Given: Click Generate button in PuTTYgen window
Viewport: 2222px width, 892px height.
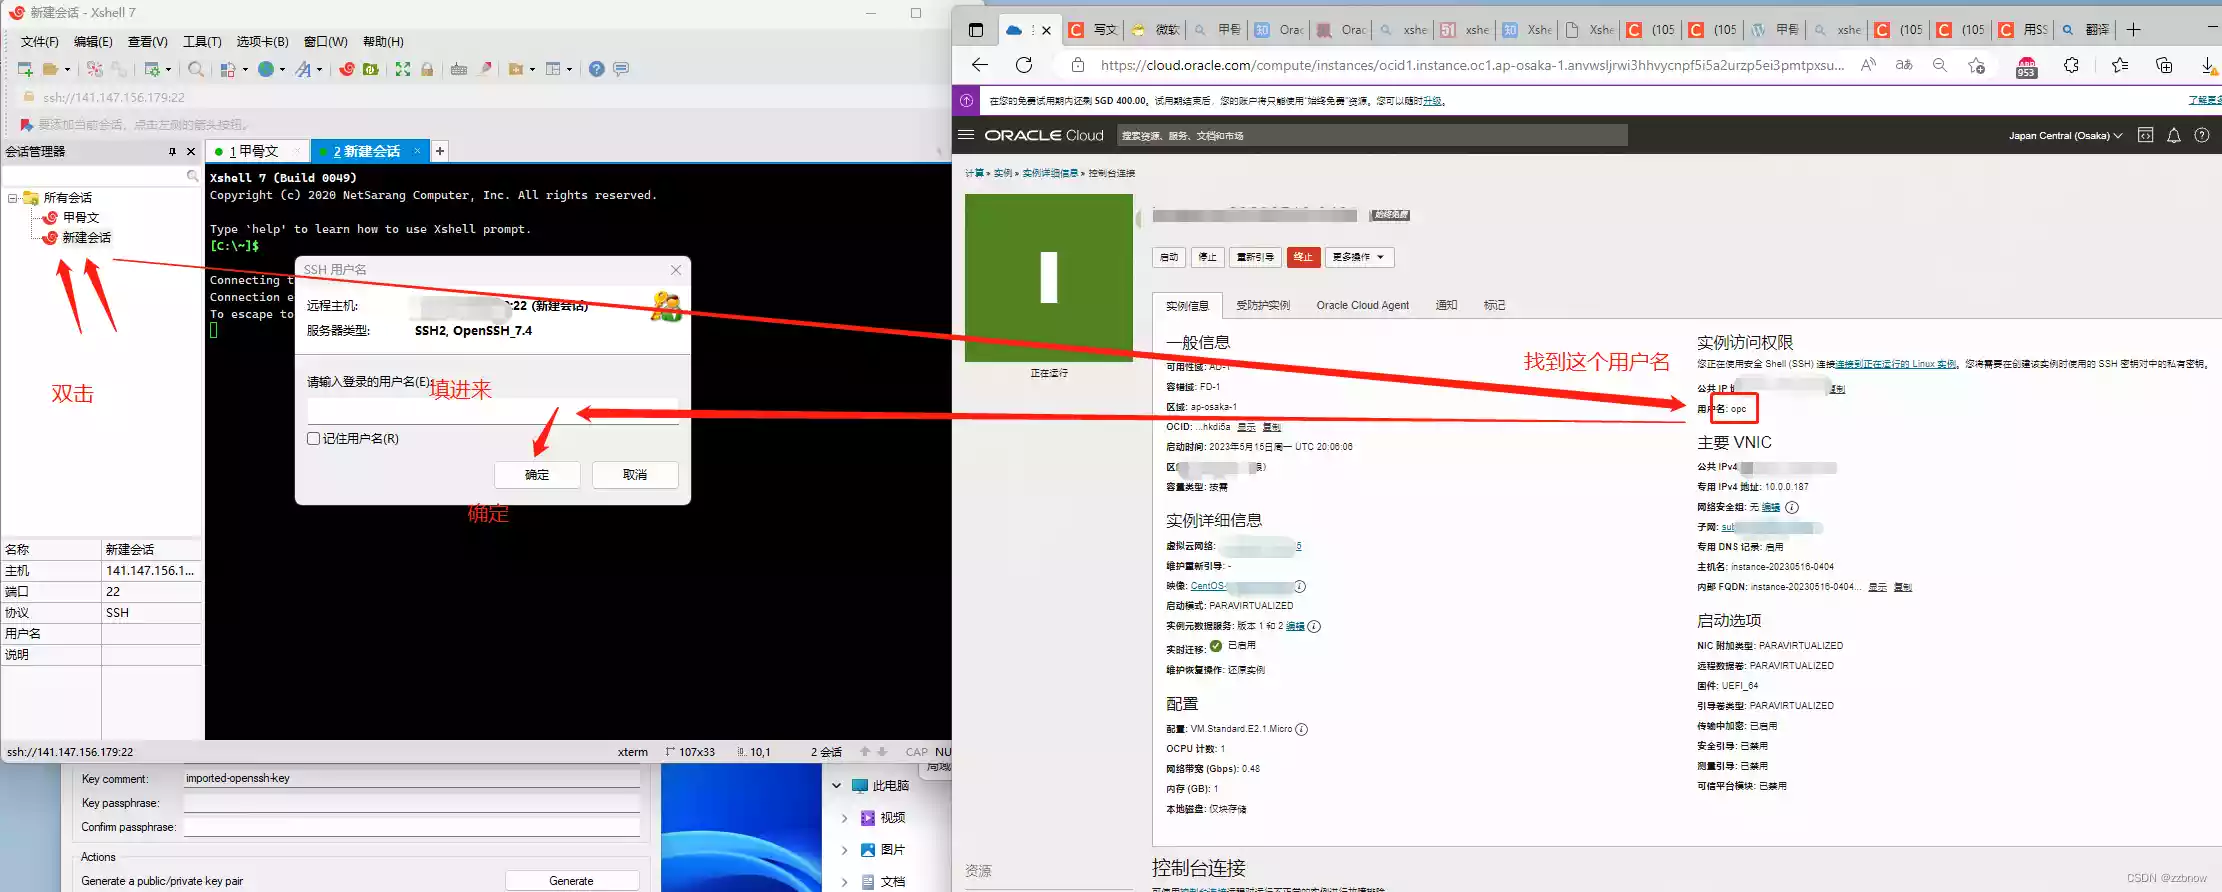Looking at the screenshot, I should tap(572, 881).
